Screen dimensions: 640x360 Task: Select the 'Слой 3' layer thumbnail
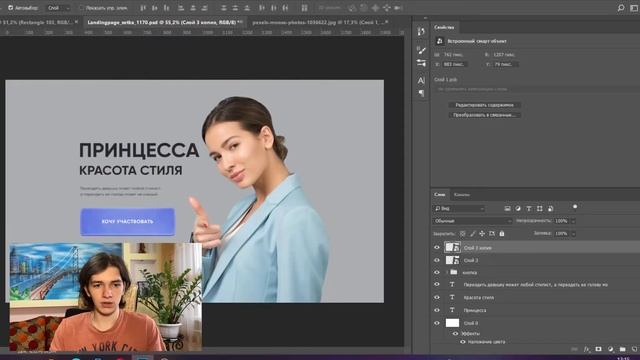(x=452, y=260)
